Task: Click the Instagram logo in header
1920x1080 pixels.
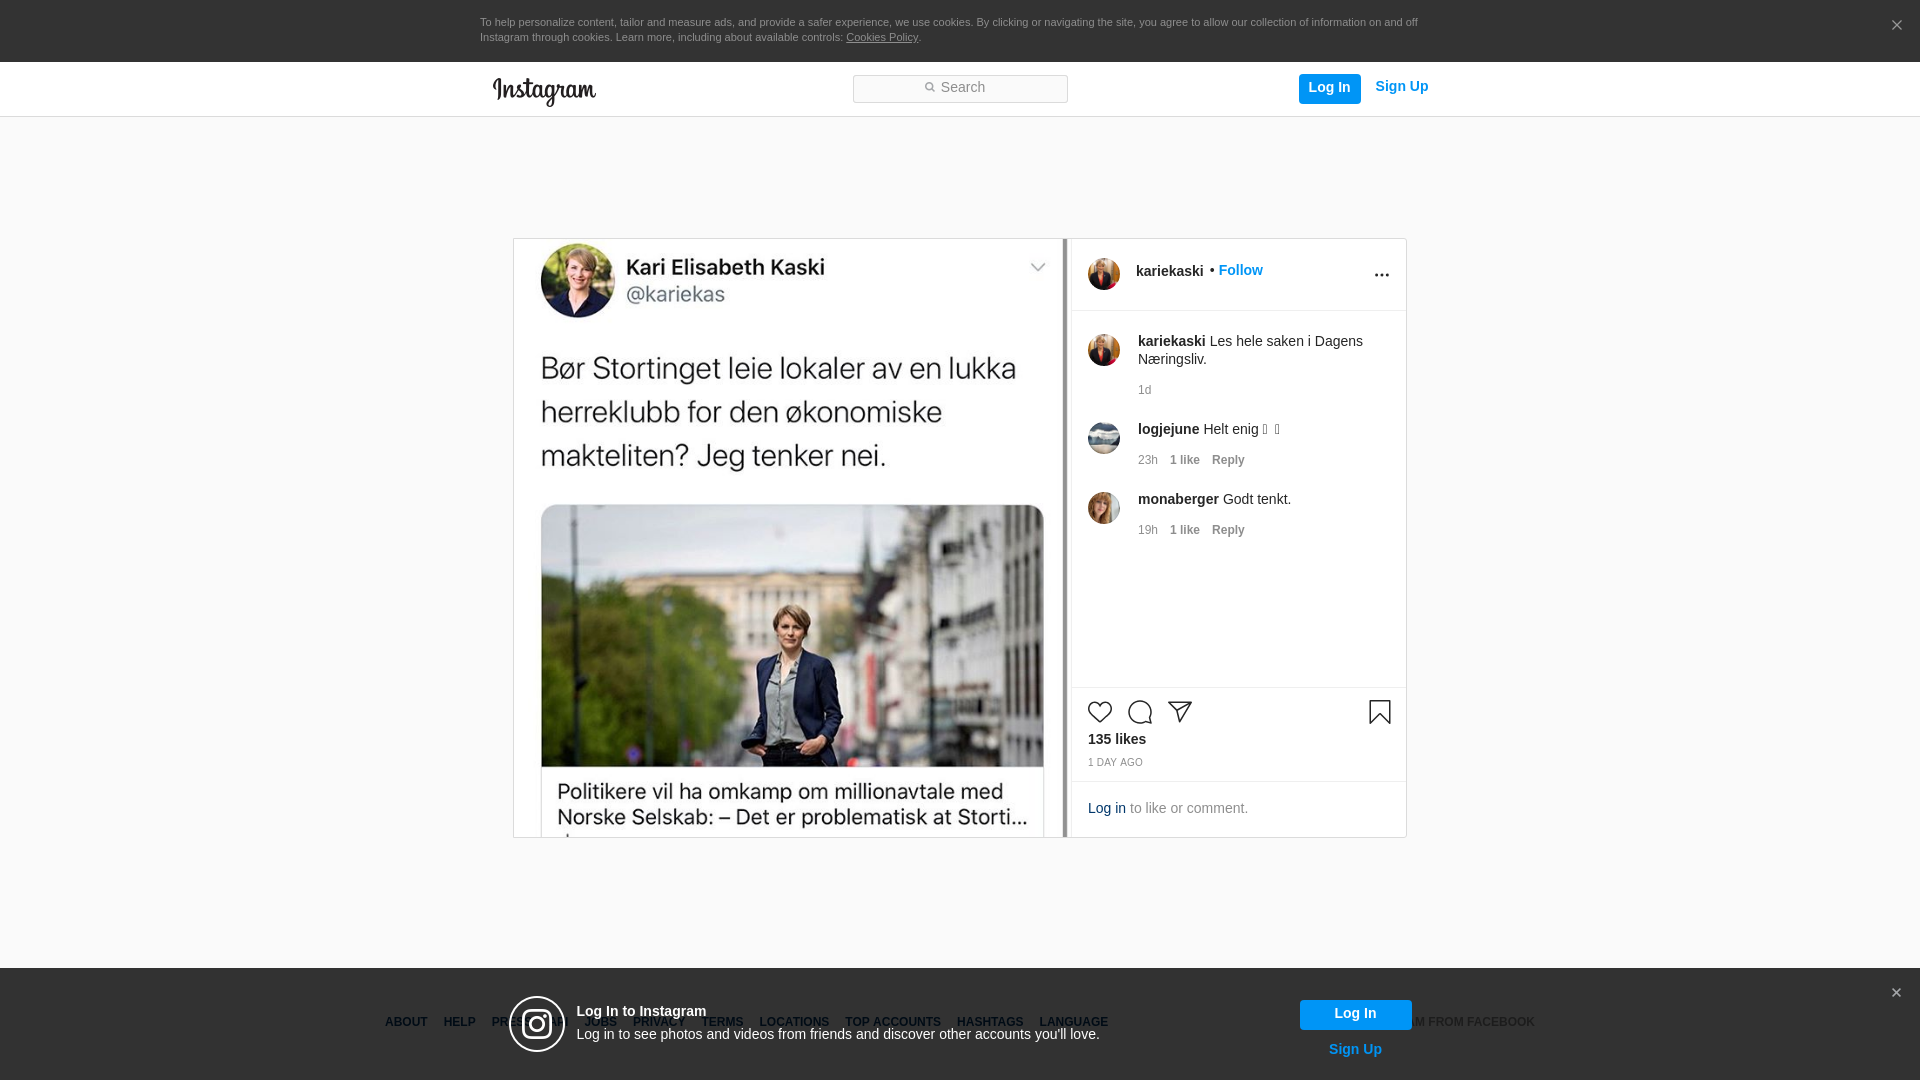Action: (x=544, y=91)
